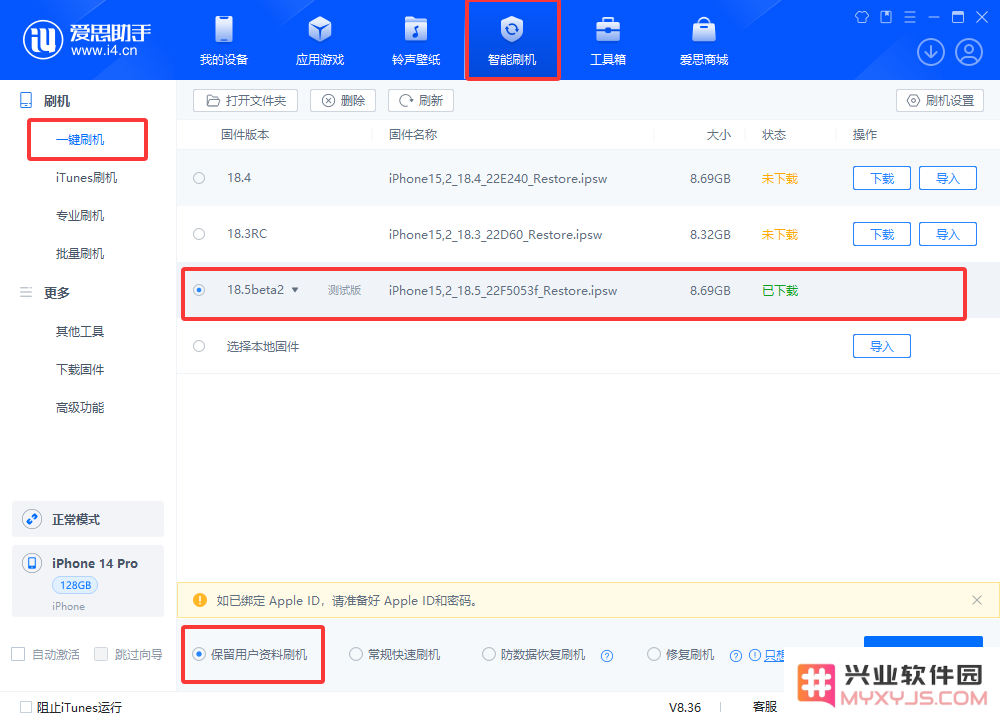Click 刷新 button in toolbar
The height and width of the screenshot is (722, 1000).
(421, 101)
